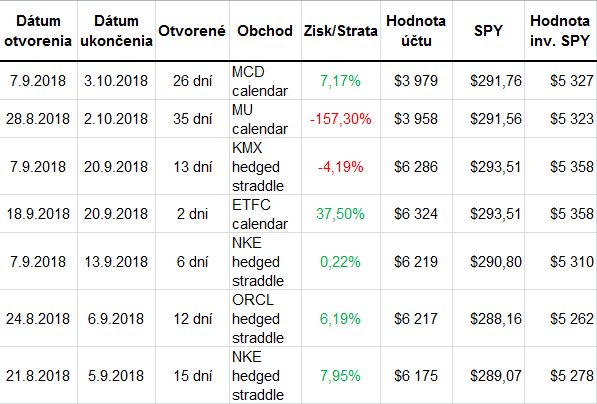
Task: Select the Dátum otvorenia column header
Action: coord(38,30)
